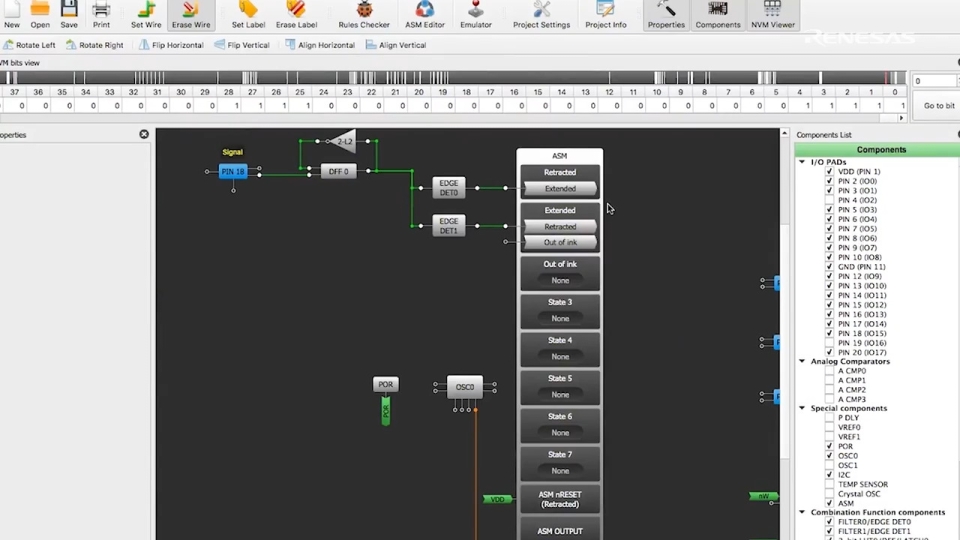The width and height of the screenshot is (960, 540).
Task: Choose the Set Label tool
Action: coord(248,15)
